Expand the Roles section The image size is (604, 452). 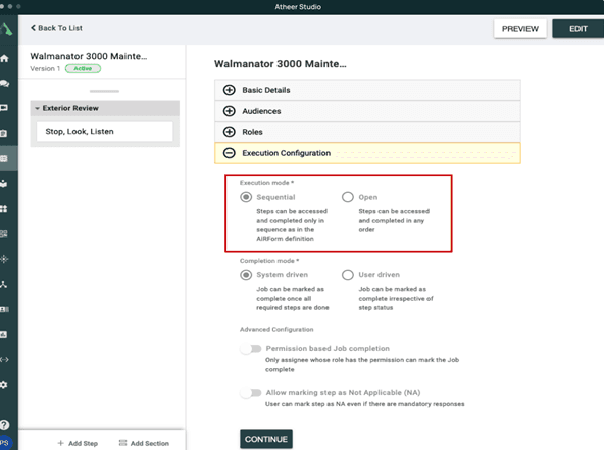(367, 132)
